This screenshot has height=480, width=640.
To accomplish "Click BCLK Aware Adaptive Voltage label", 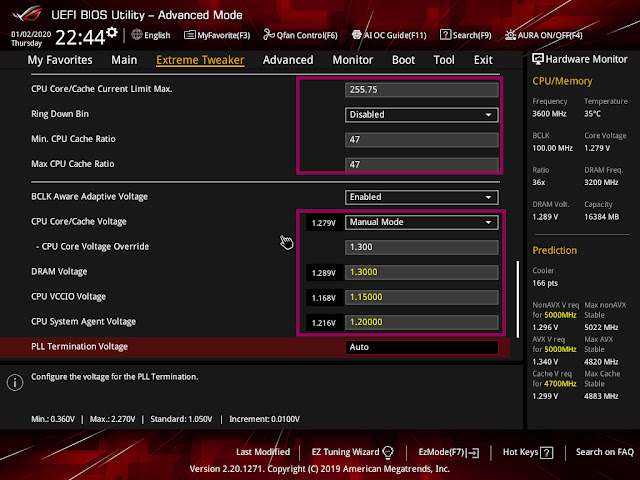I will tap(89, 196).
